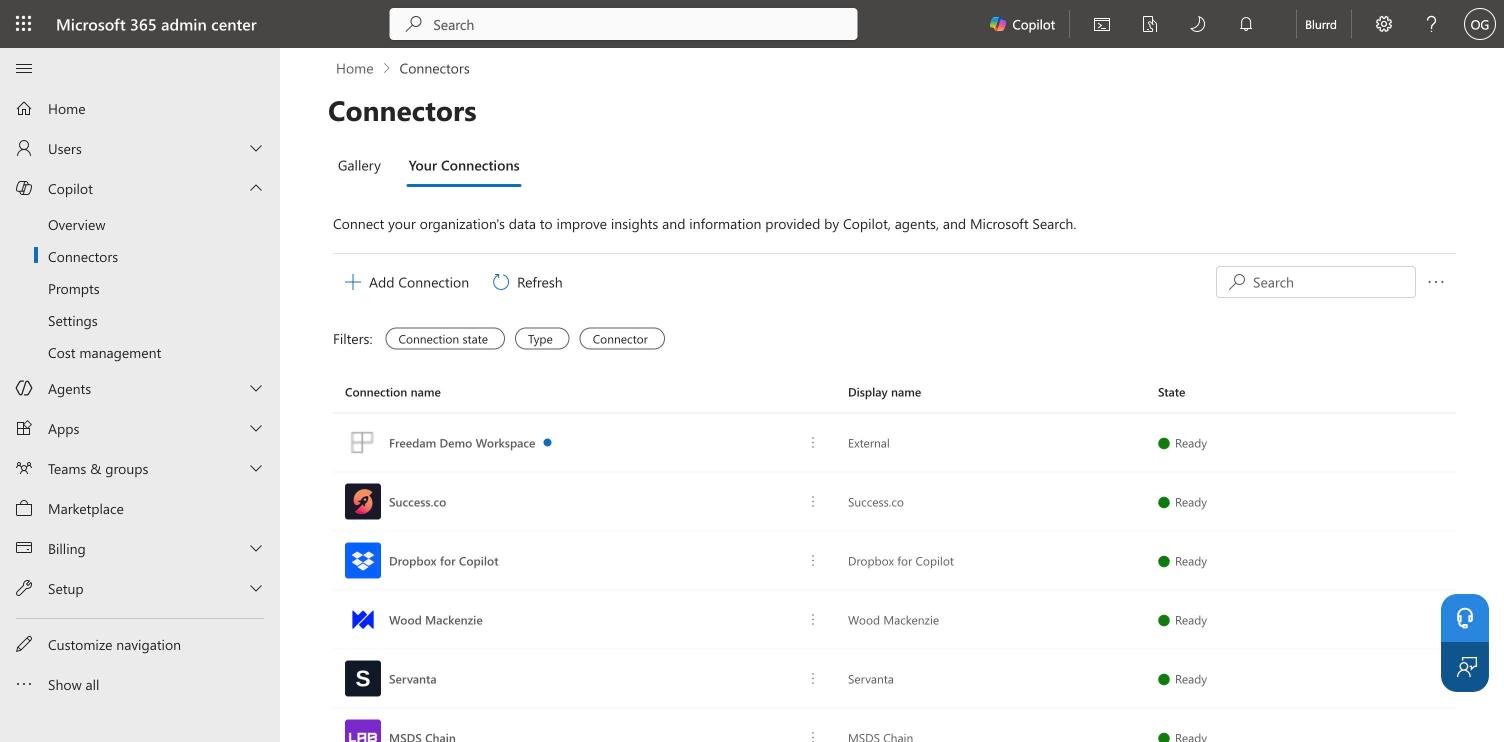Click the Home icon in sidebar
Image resolution: width=1504 pixels, height=742 pixels.
coord(24,108)
